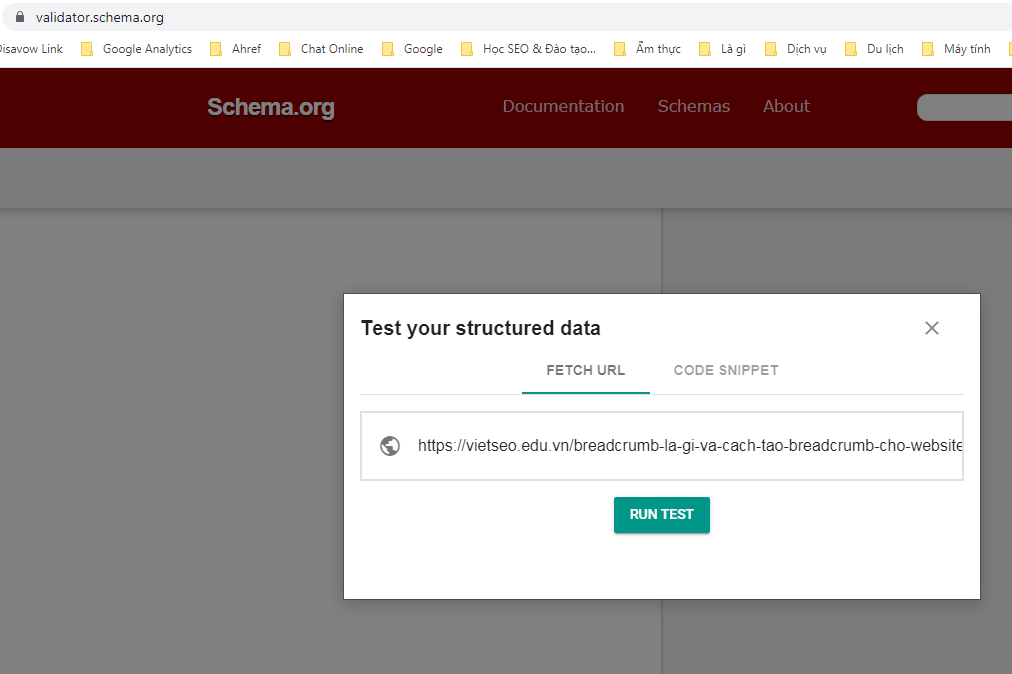Open the Chat Online bookmark folder

[x=330, y=48]
